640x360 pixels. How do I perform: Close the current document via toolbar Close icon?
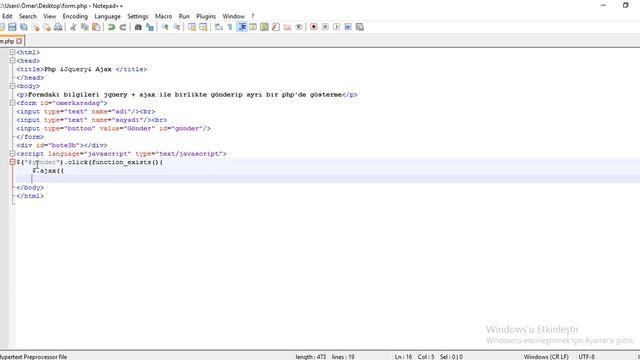coord(36,27)
